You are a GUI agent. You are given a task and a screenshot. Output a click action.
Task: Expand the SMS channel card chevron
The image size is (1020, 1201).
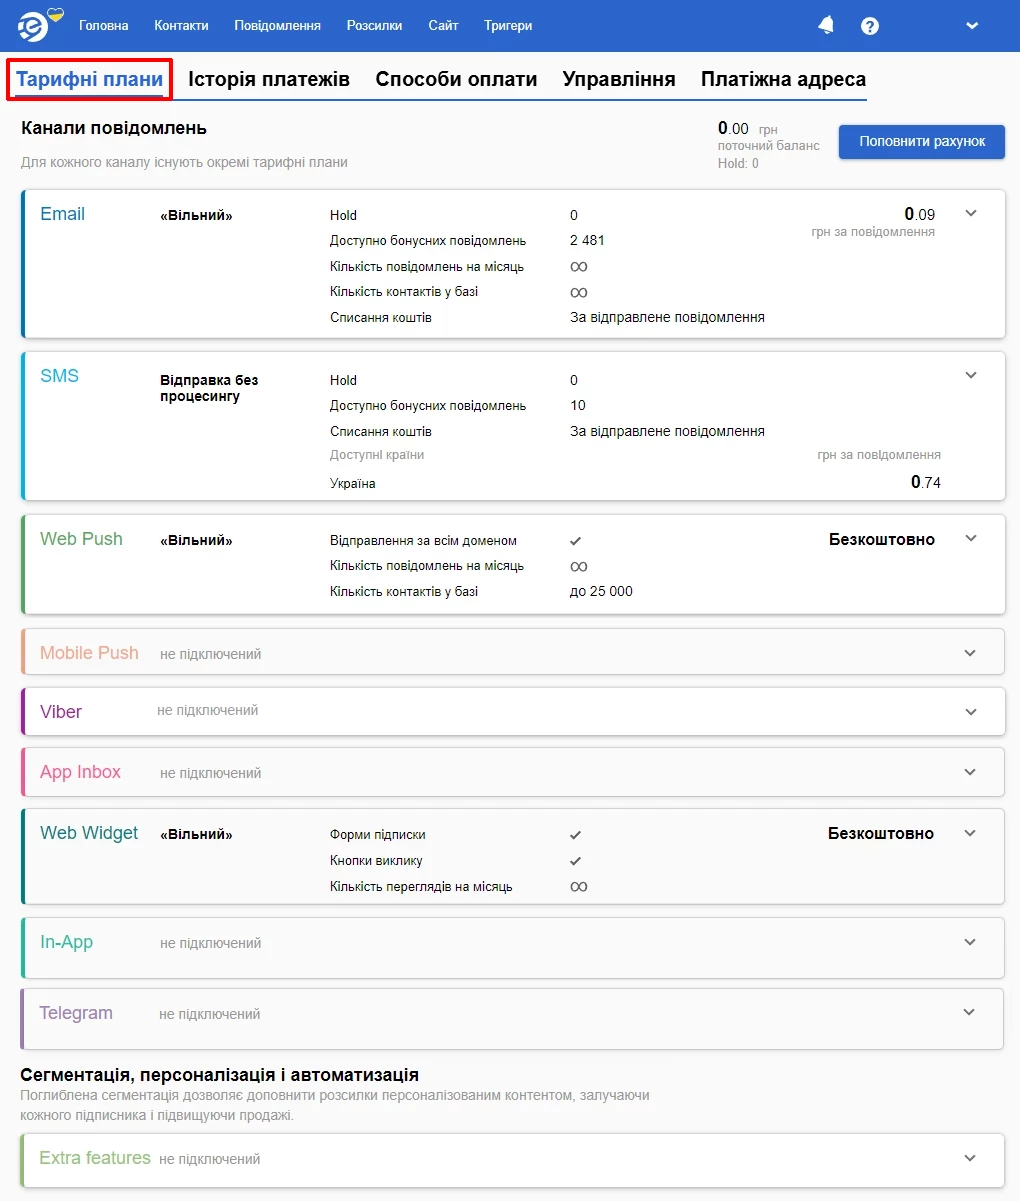tap(970, 376)
